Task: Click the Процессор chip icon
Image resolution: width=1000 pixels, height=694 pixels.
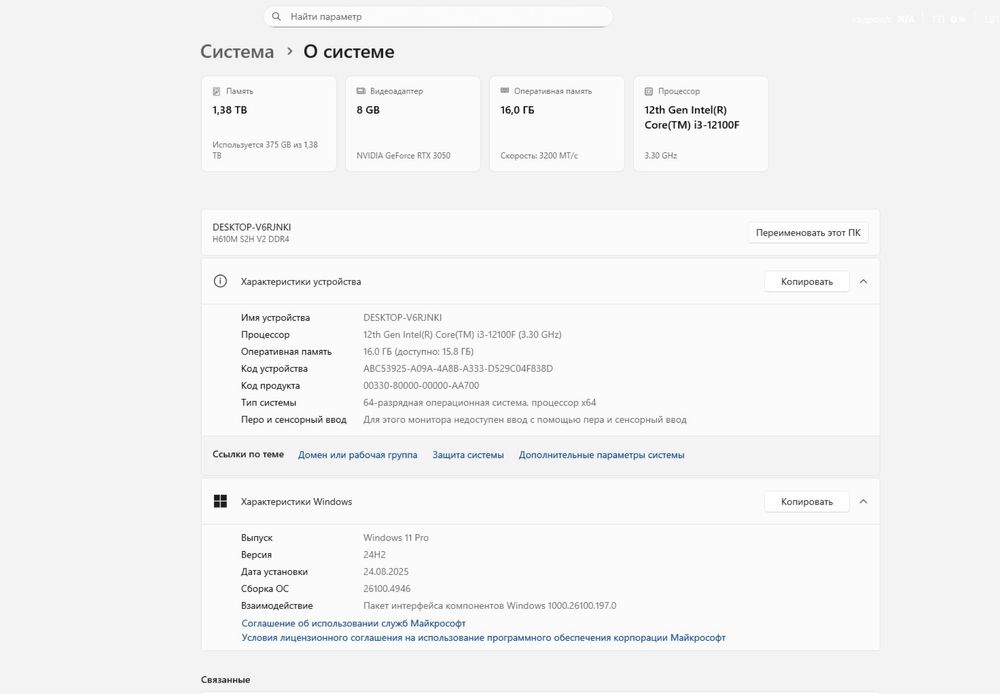Action: [649, 91]
